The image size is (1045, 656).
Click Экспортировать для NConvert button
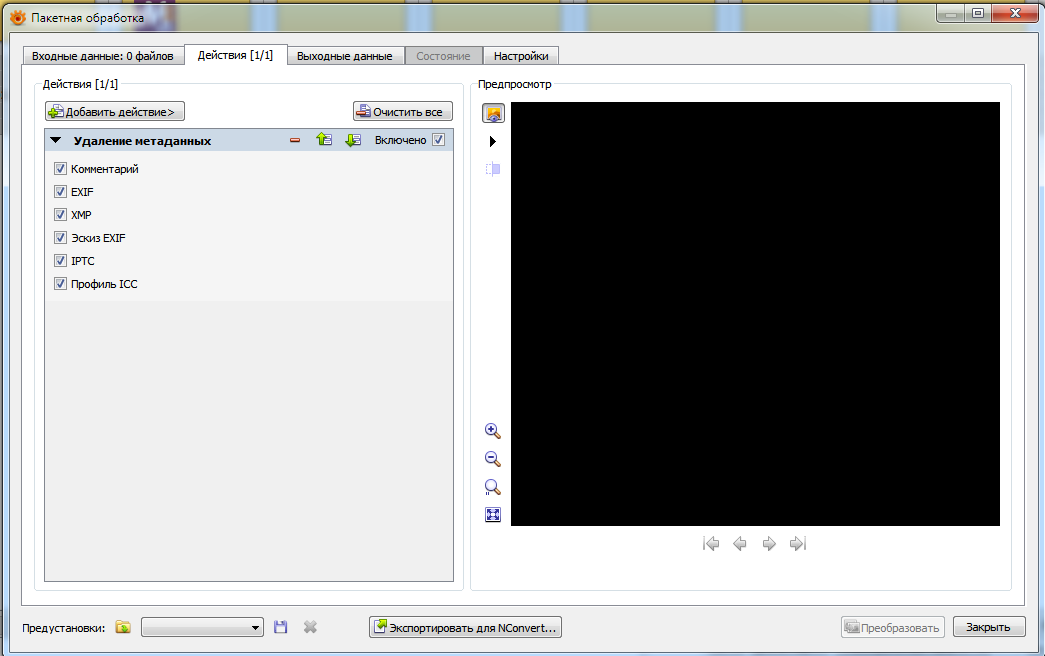click(466, 627)
